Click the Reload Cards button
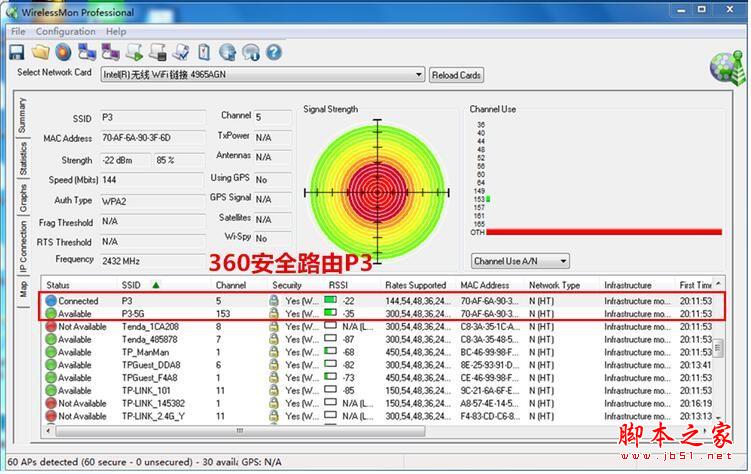751x474 pixels. (456, 75)
